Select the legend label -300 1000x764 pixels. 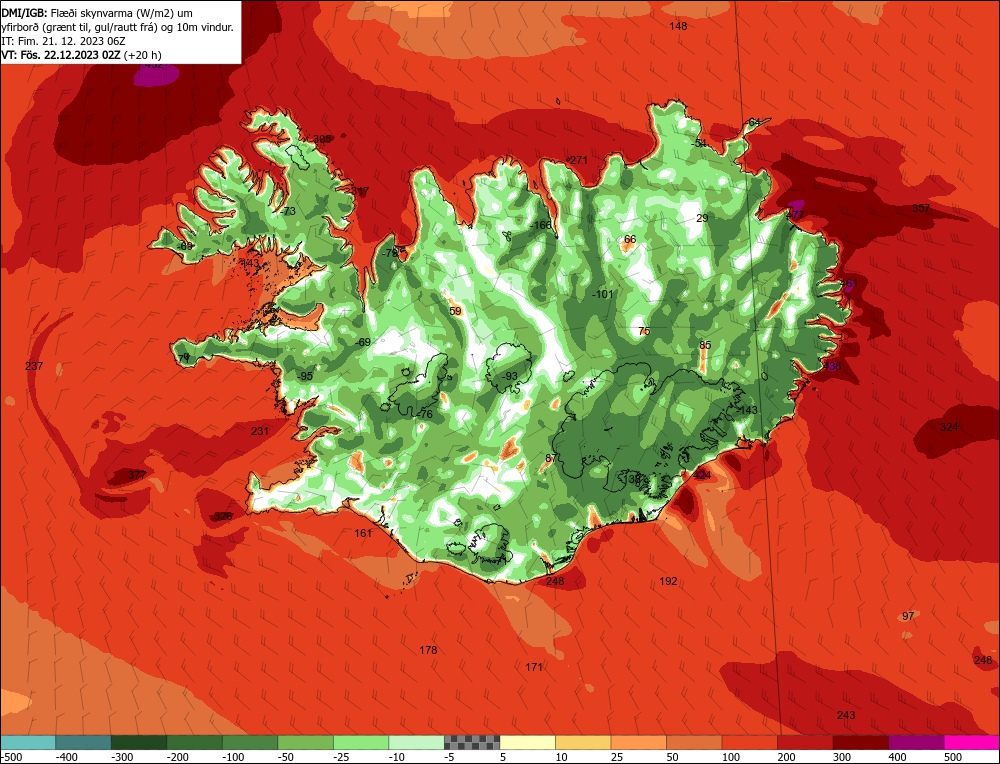pos(122,757)
